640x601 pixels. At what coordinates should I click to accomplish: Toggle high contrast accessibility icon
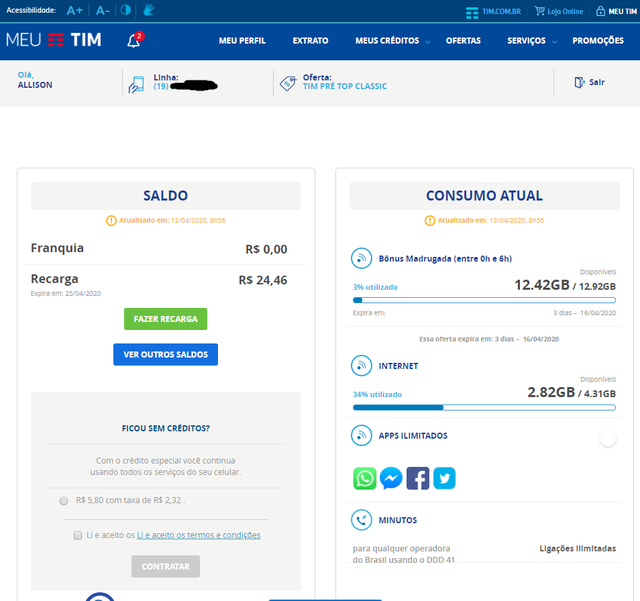pos(126,10)
